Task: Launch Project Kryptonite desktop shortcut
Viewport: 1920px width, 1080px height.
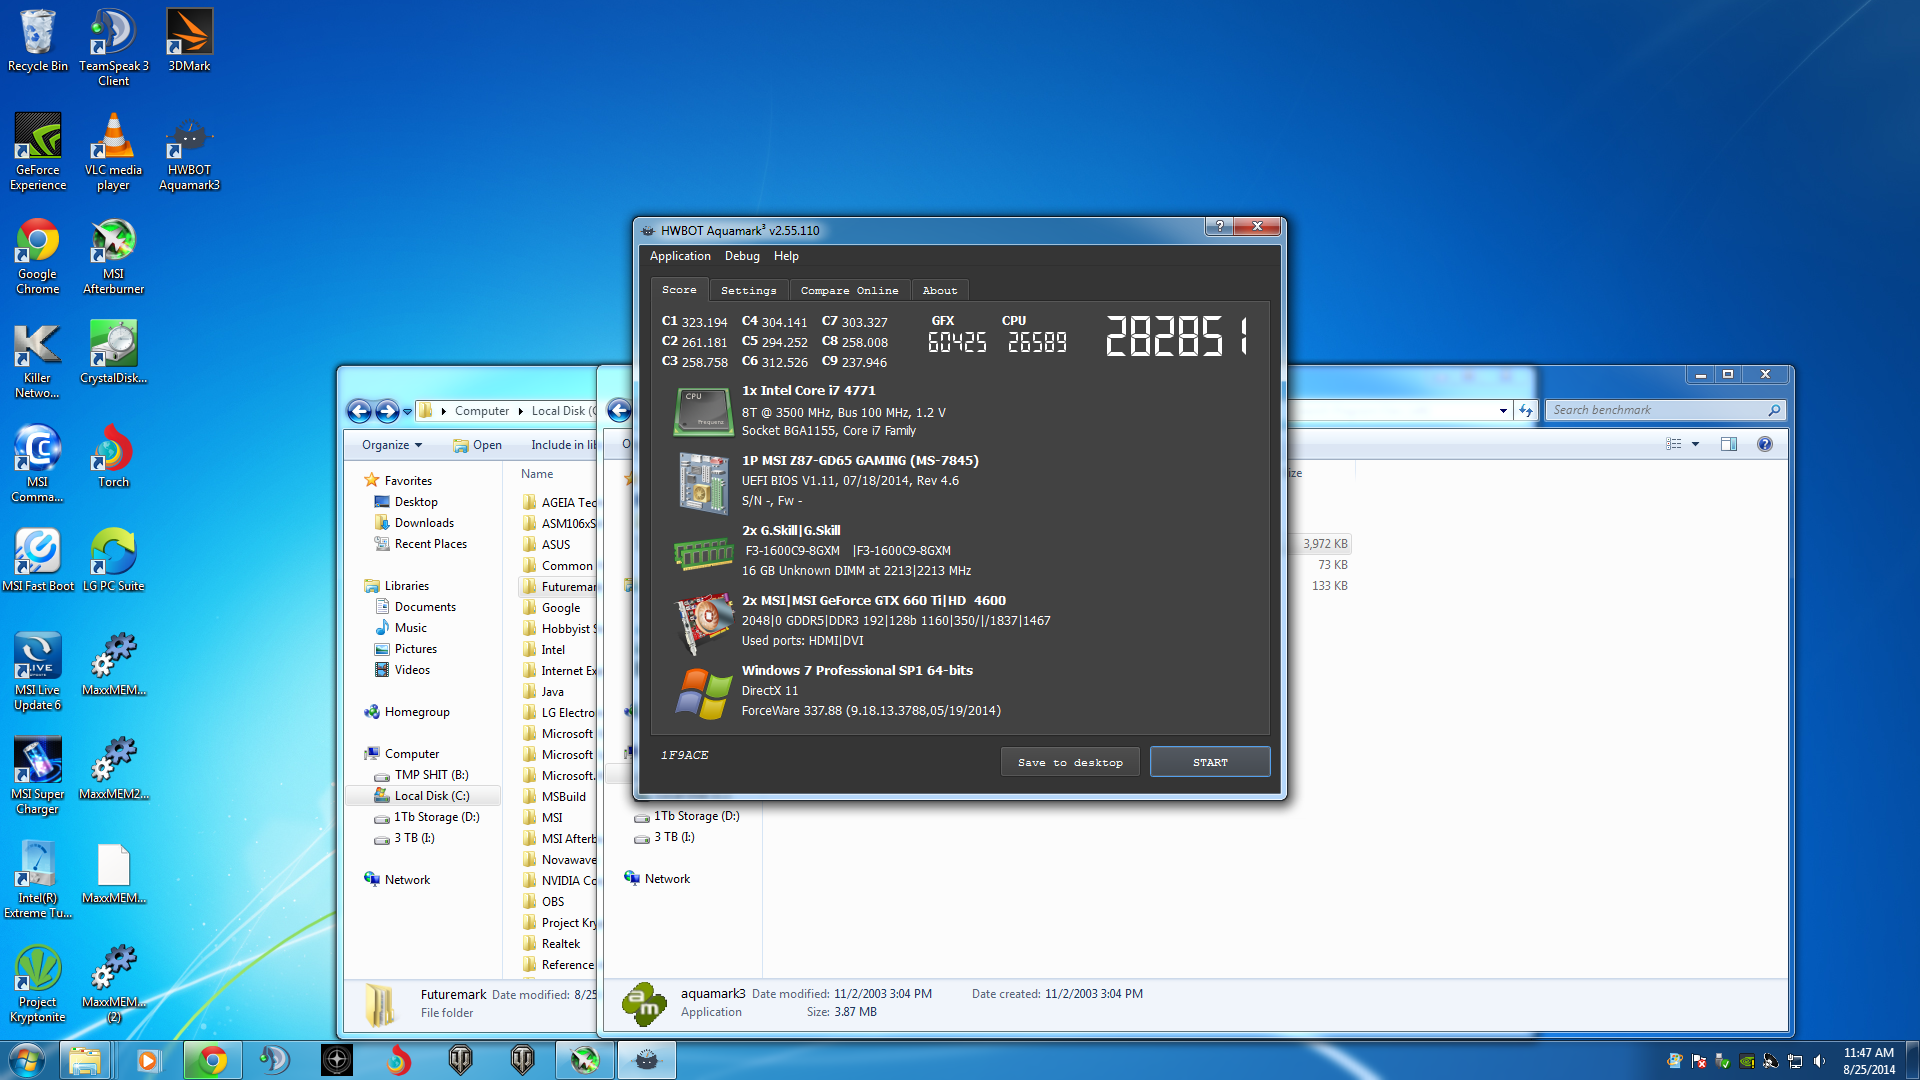Action: (38, 983)
